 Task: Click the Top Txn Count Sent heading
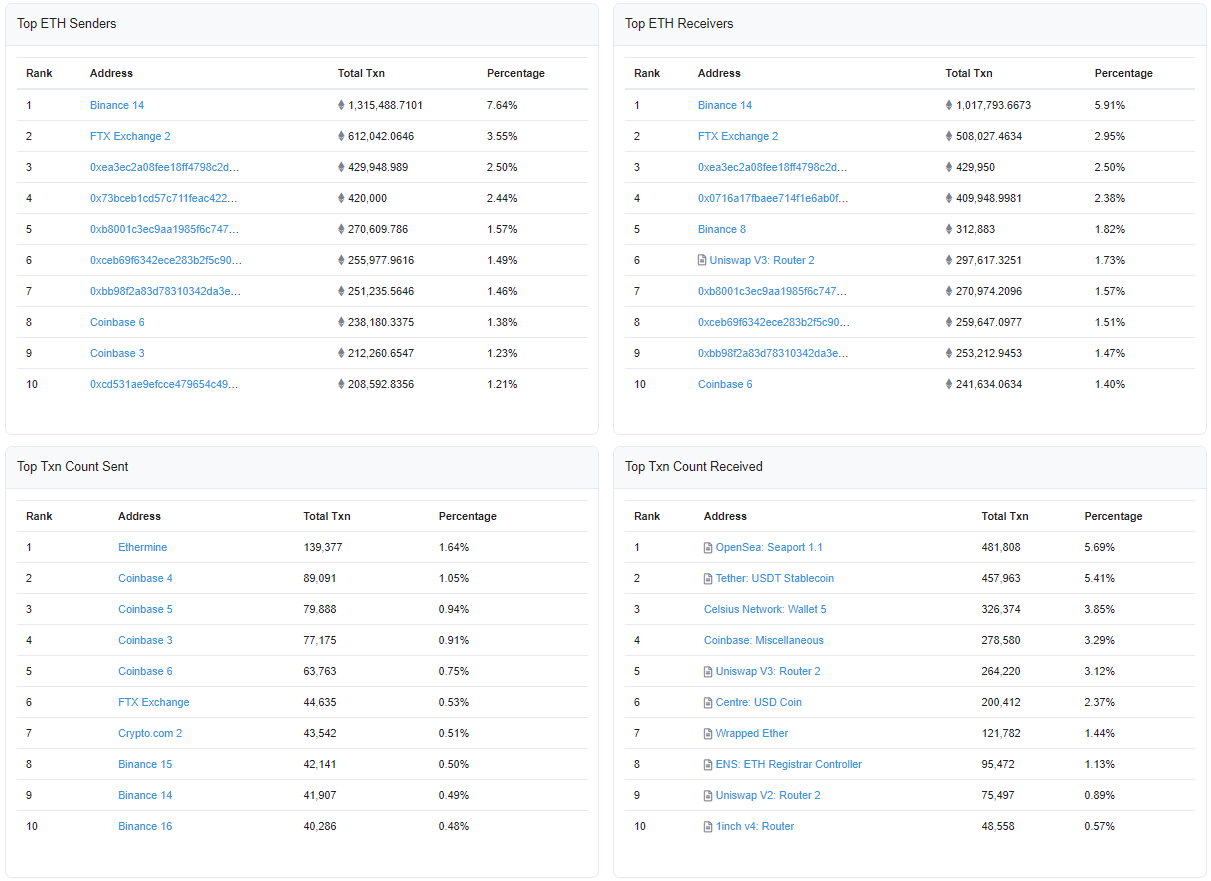(x=73, y=466)
